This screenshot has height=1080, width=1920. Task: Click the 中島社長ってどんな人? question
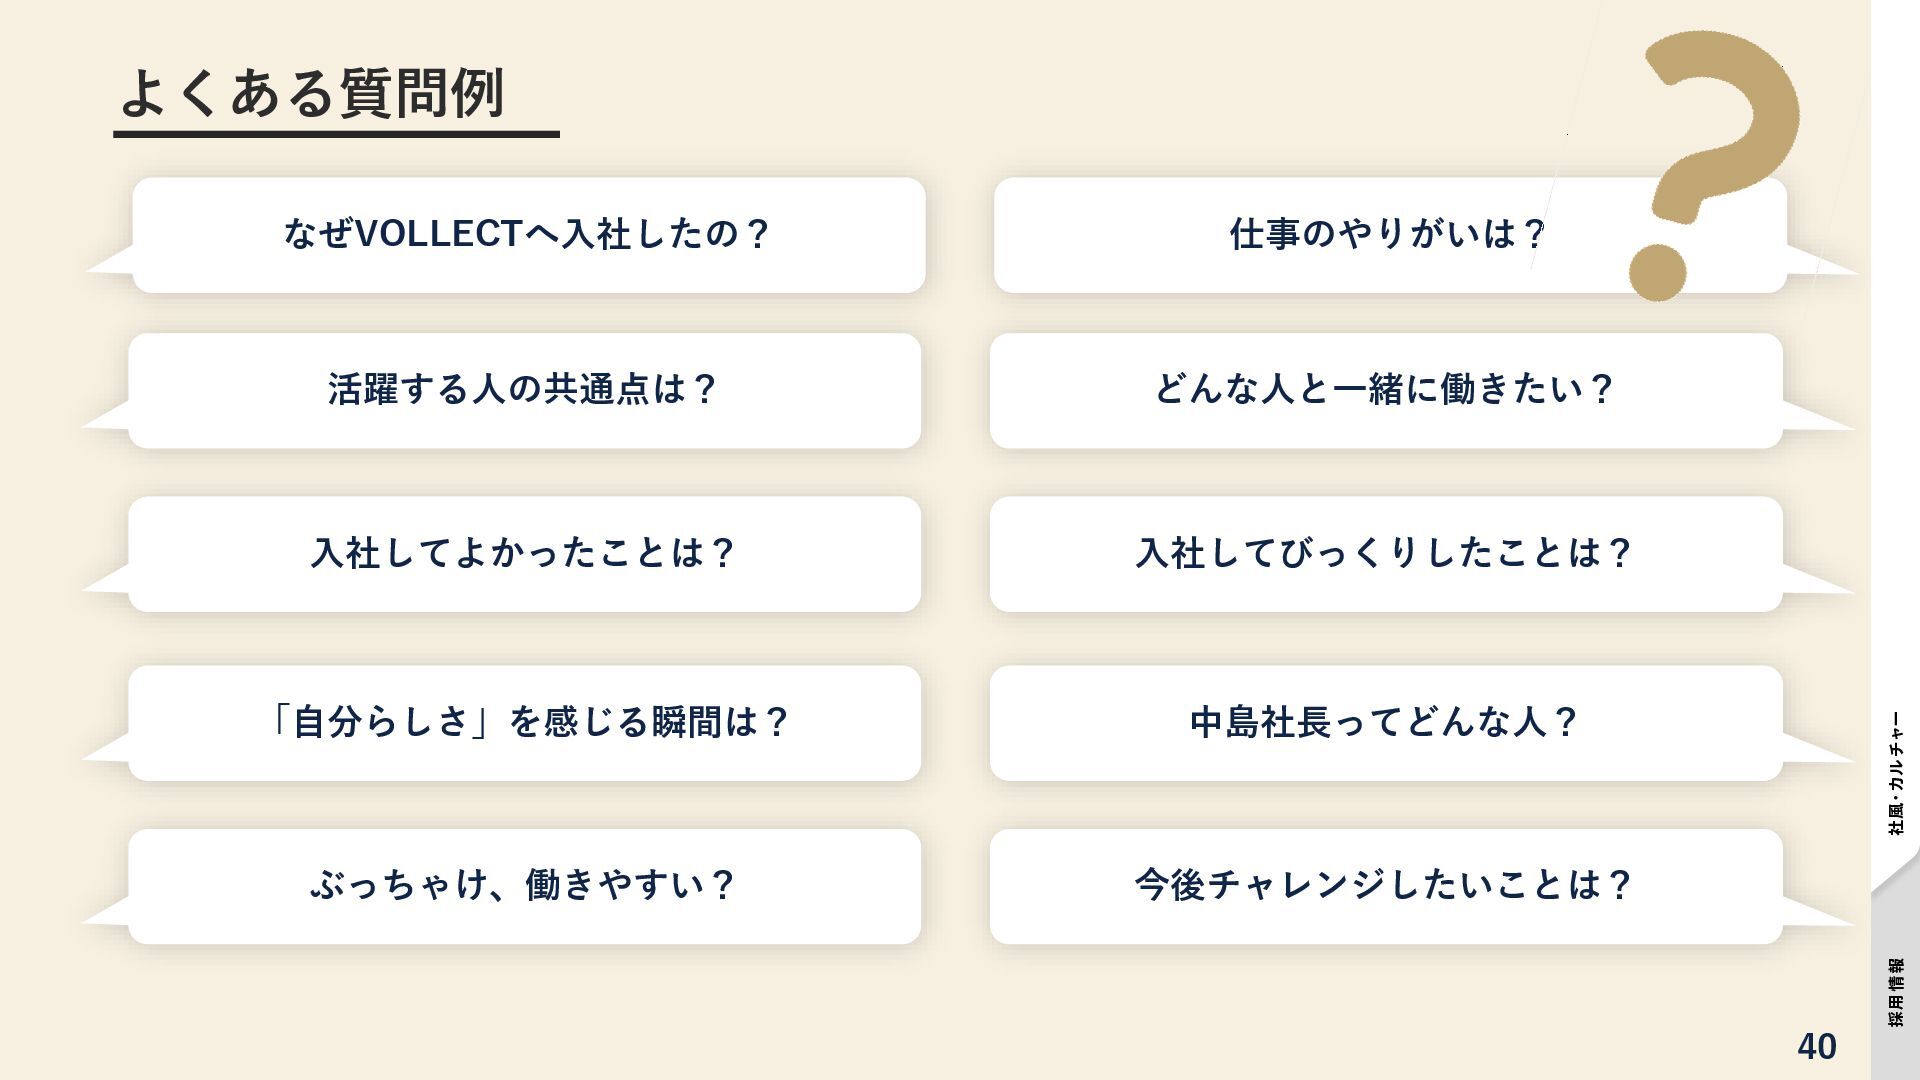(1385, 722)
